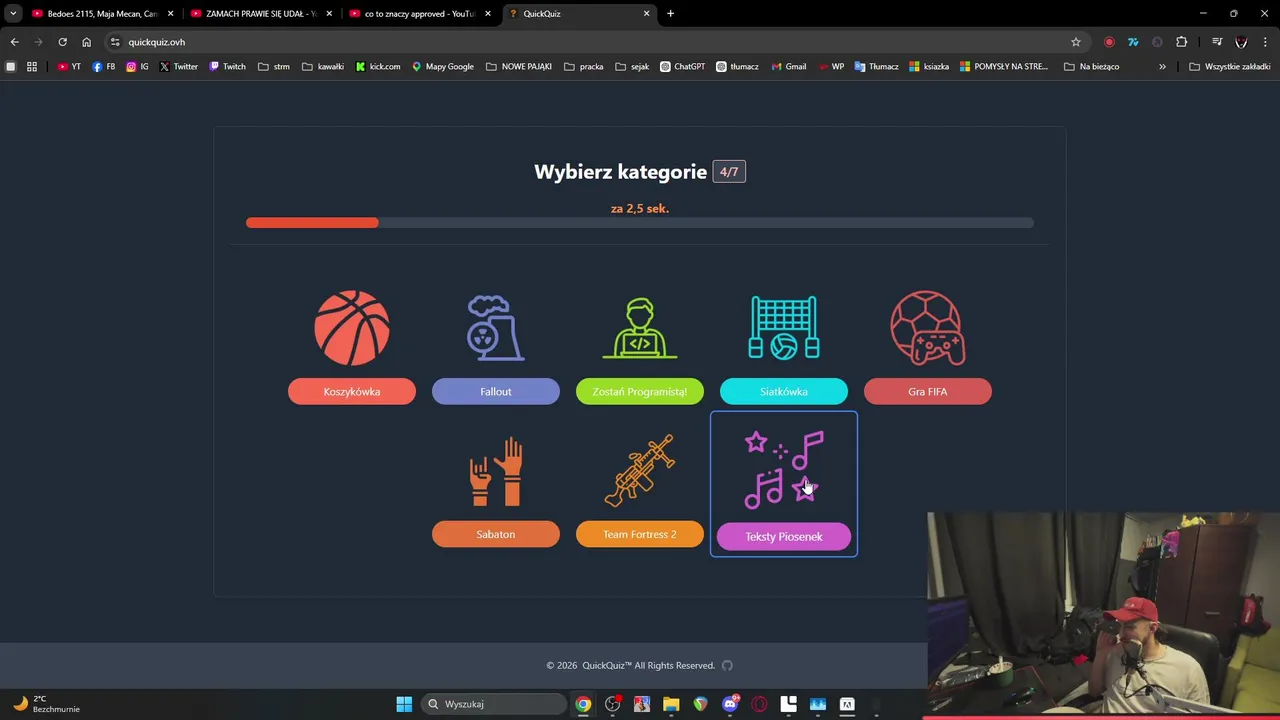
Task: Select the volleyball net icon
Action: (x=784, y=328)
